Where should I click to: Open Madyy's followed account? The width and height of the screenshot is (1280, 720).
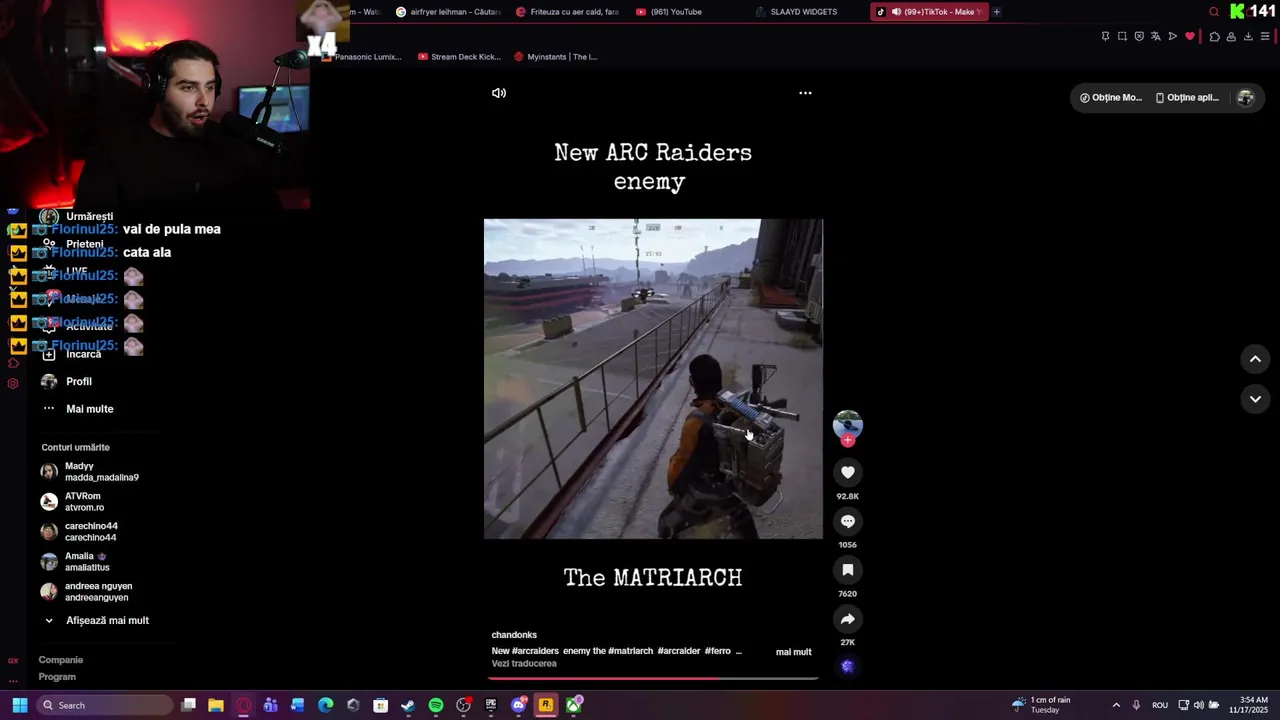pos(90,472)
